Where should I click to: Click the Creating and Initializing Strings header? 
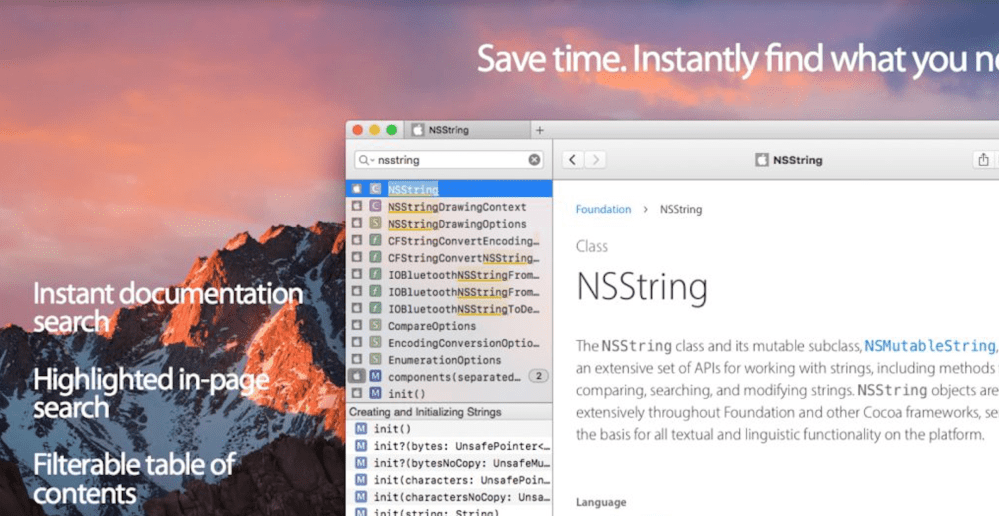[x=425, y=412]
